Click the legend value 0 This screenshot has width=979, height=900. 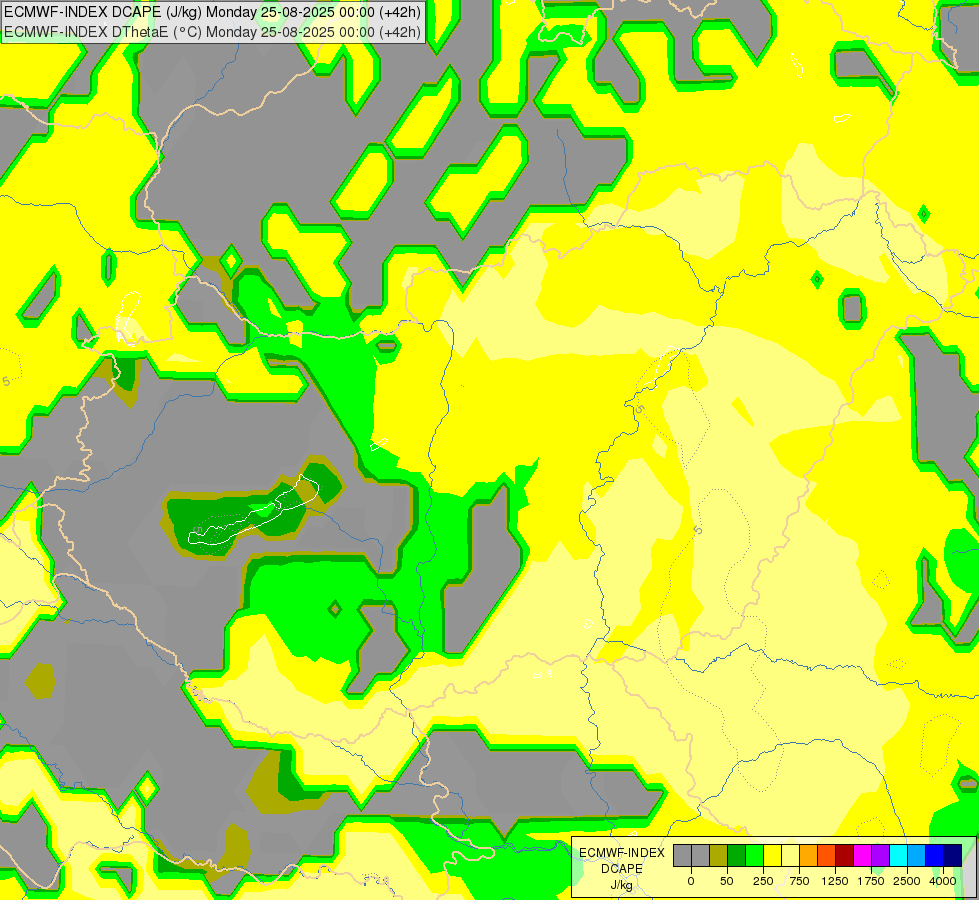click(x=691, y=881)
